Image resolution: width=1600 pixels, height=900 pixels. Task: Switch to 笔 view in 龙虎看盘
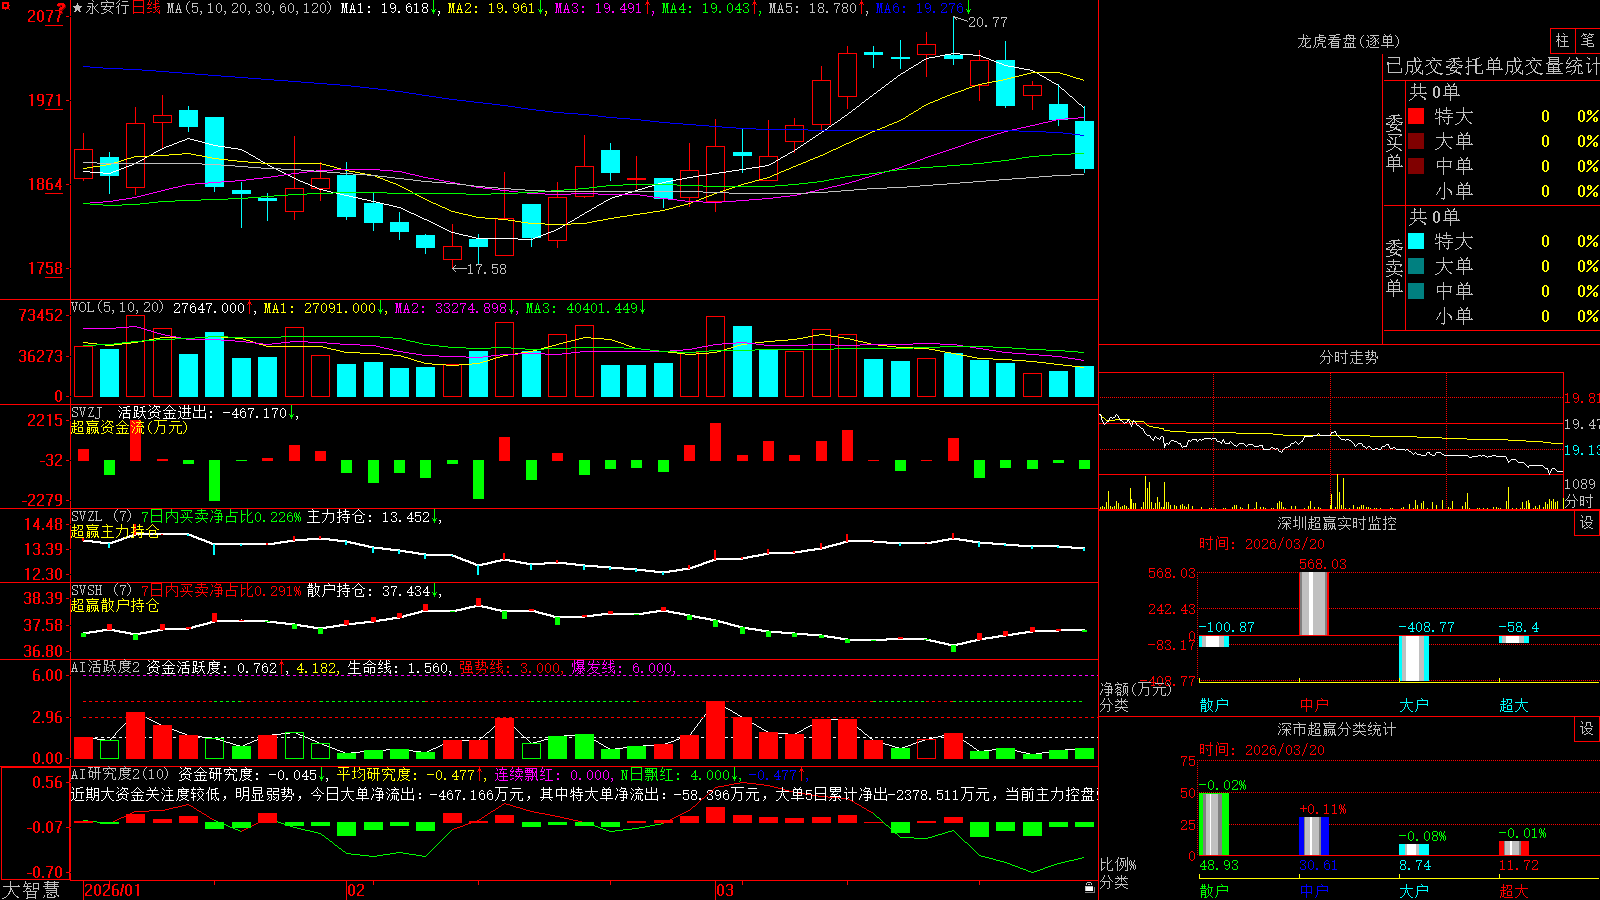(1587, 41)
